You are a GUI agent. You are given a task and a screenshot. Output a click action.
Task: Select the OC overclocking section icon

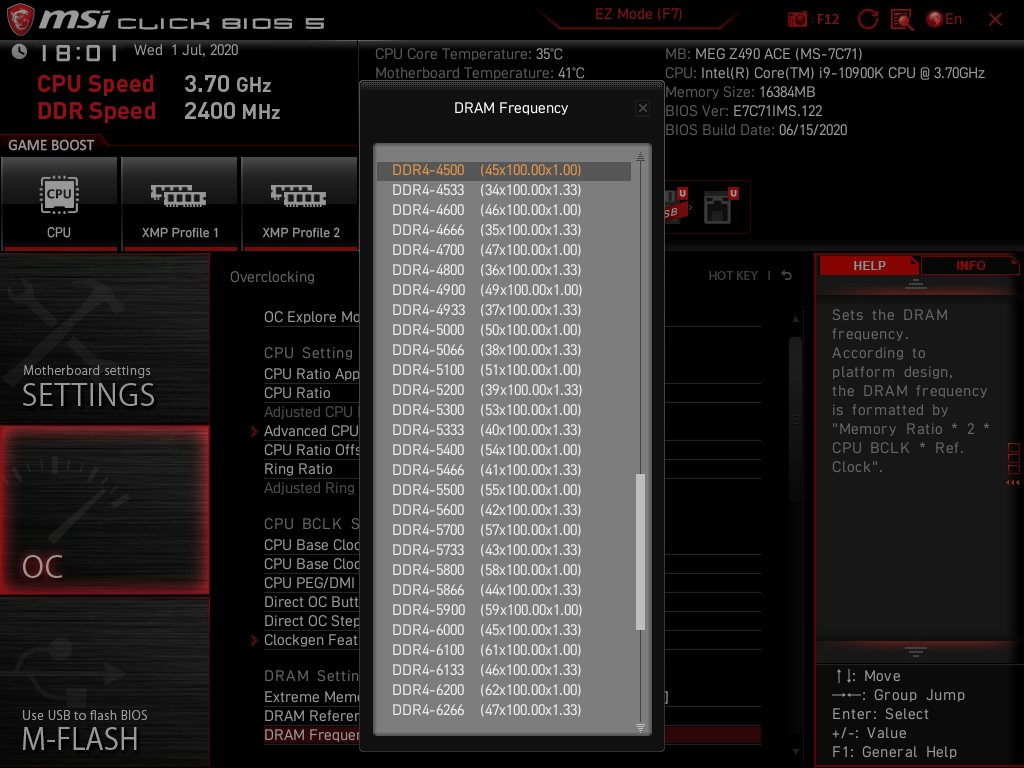(x=104, y=510)
